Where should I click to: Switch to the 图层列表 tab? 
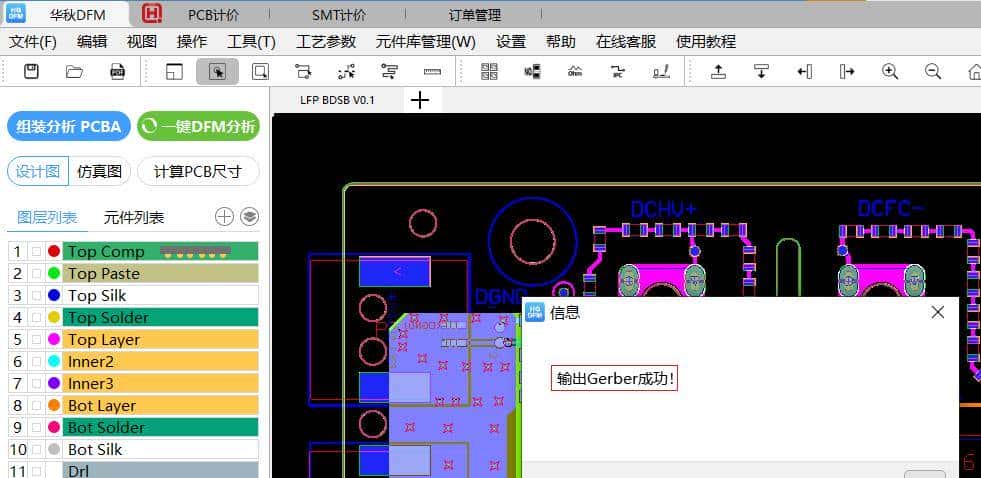pos(47,218)
